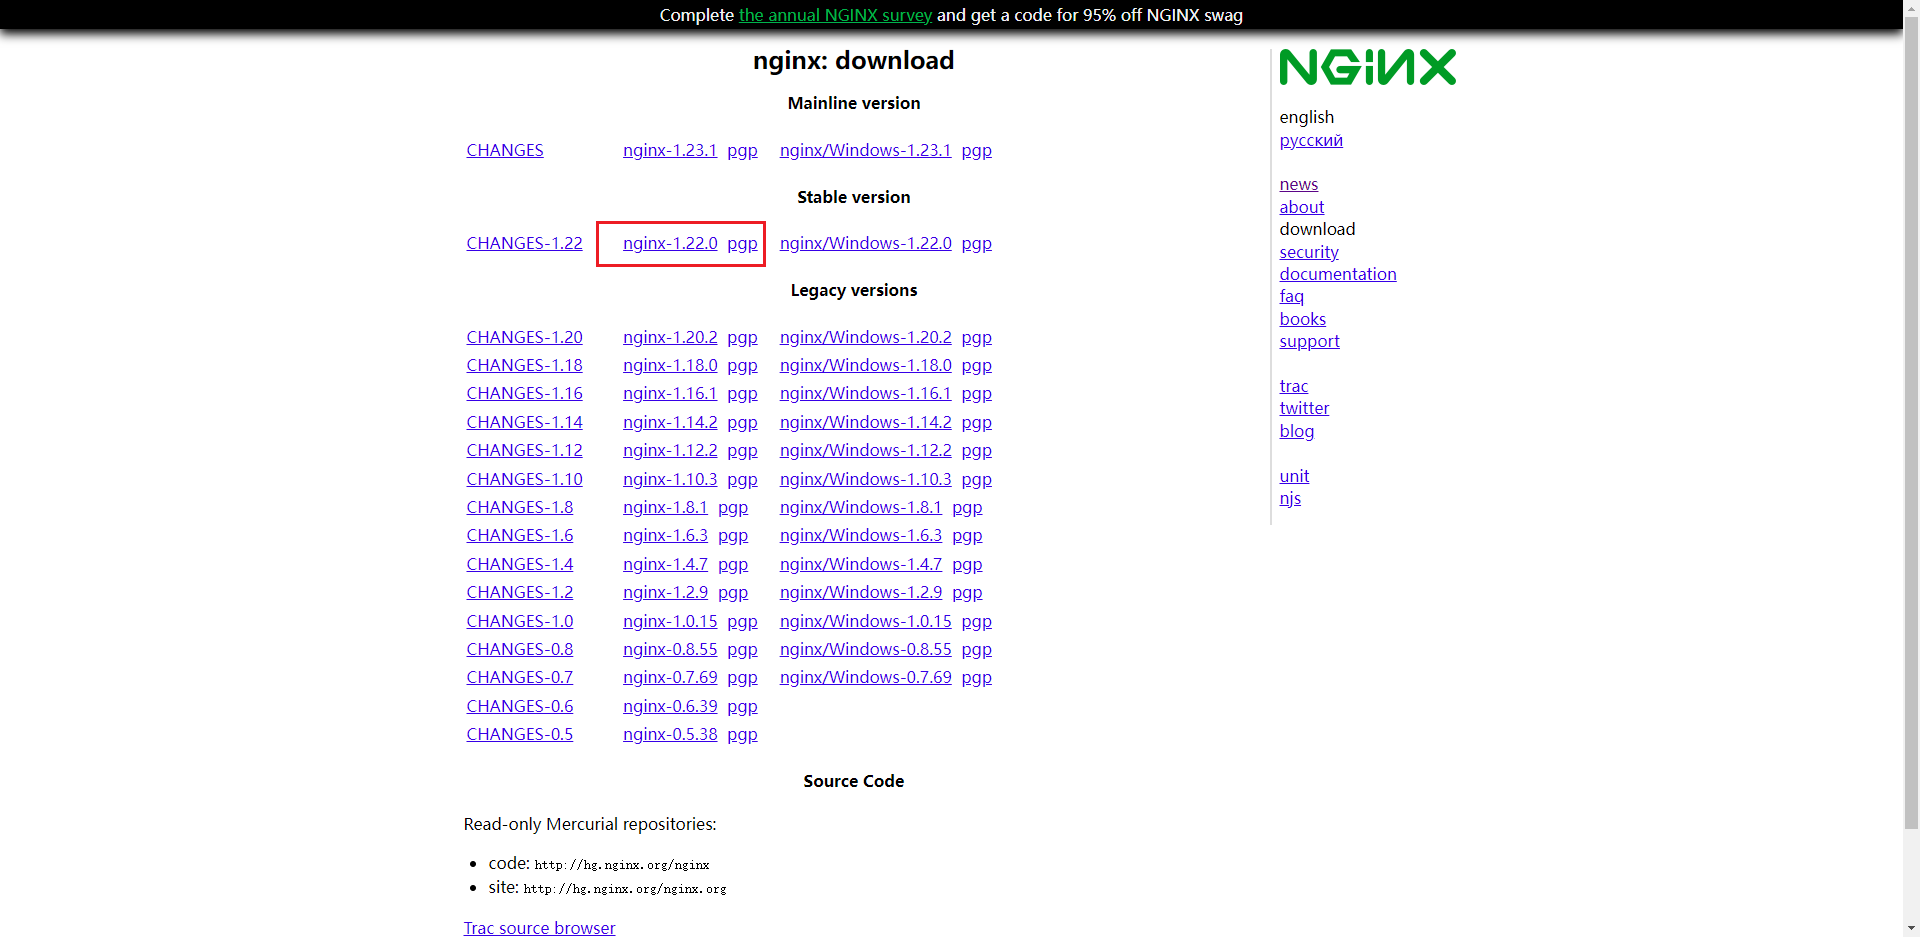The image size is (1920, 937).
Task: Open CHANGES-0.5 changelog
Action: pos(519,734)
